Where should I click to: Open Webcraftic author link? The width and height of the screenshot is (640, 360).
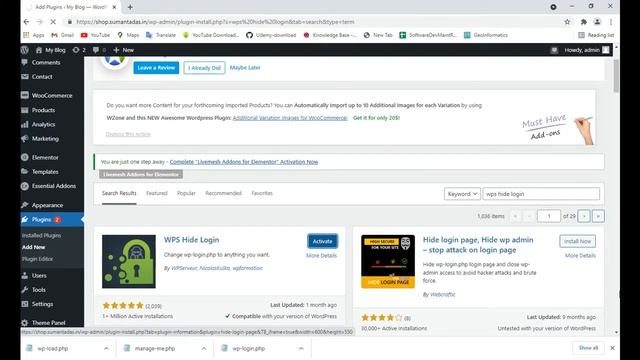point(442,294)
